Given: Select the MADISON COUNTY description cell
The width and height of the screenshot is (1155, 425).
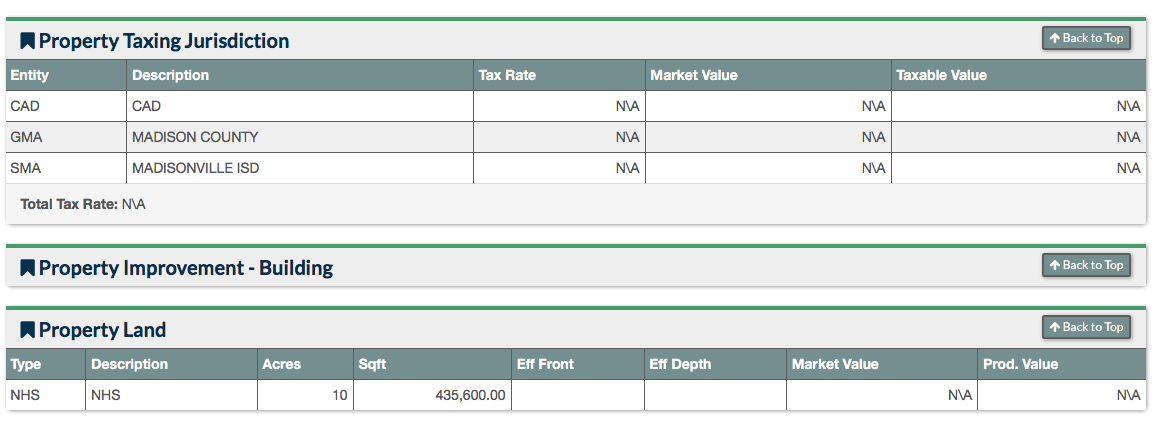Looking at the screenshot, I should [x=300, y=137].
